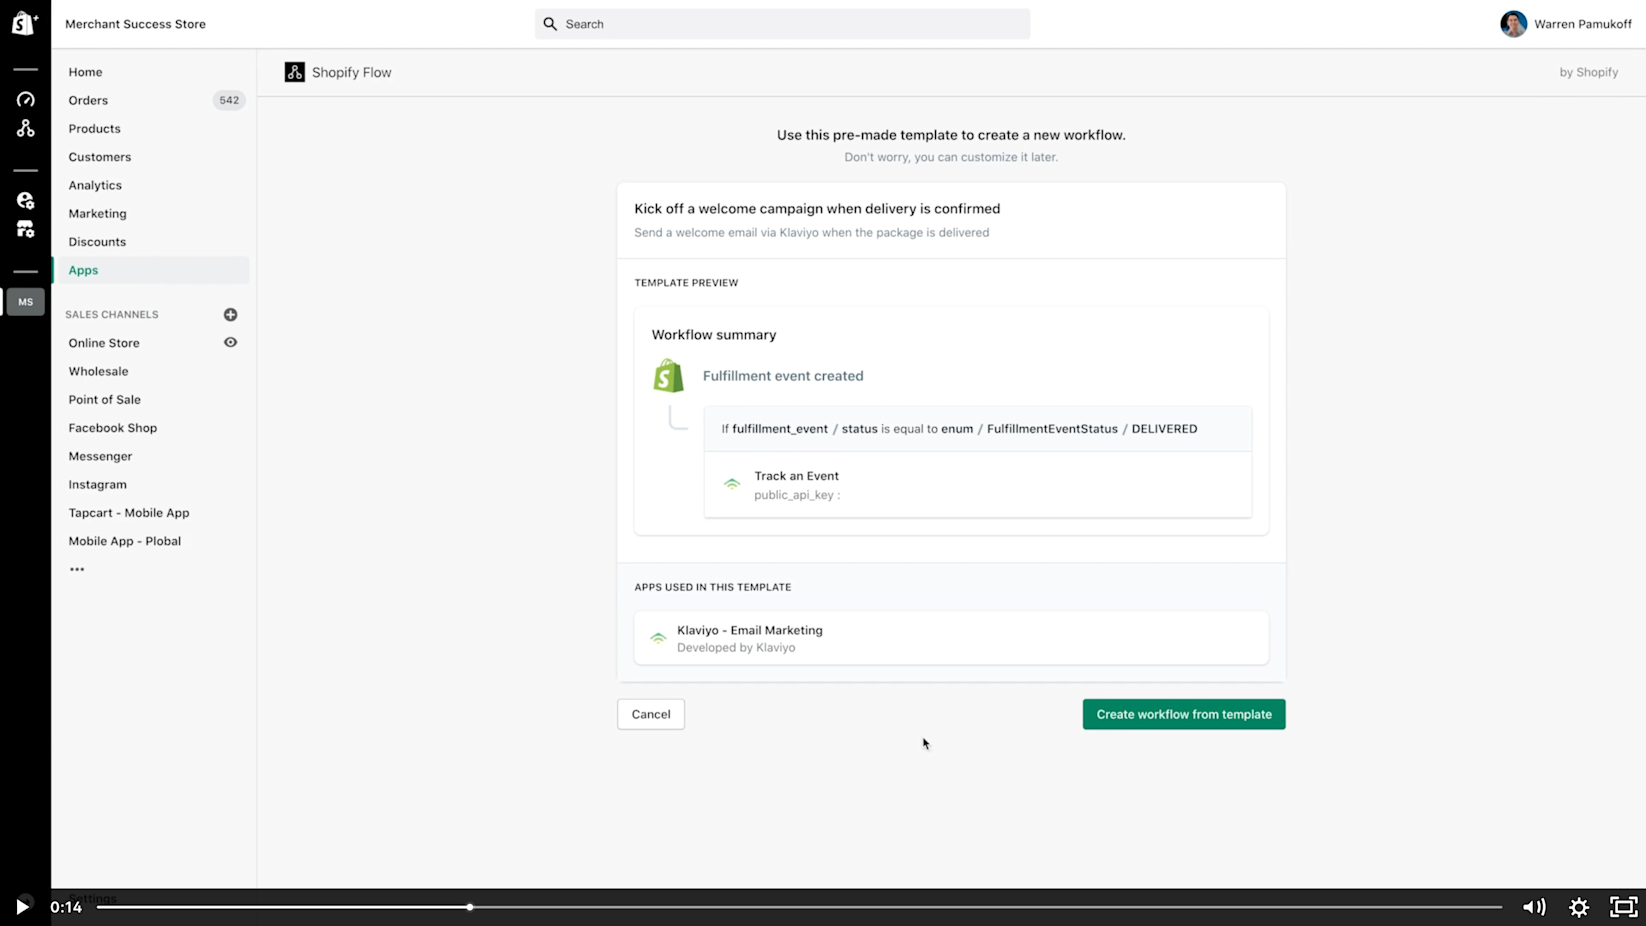
Task: Add a sales channel with the plus icon
Action: 230,314
